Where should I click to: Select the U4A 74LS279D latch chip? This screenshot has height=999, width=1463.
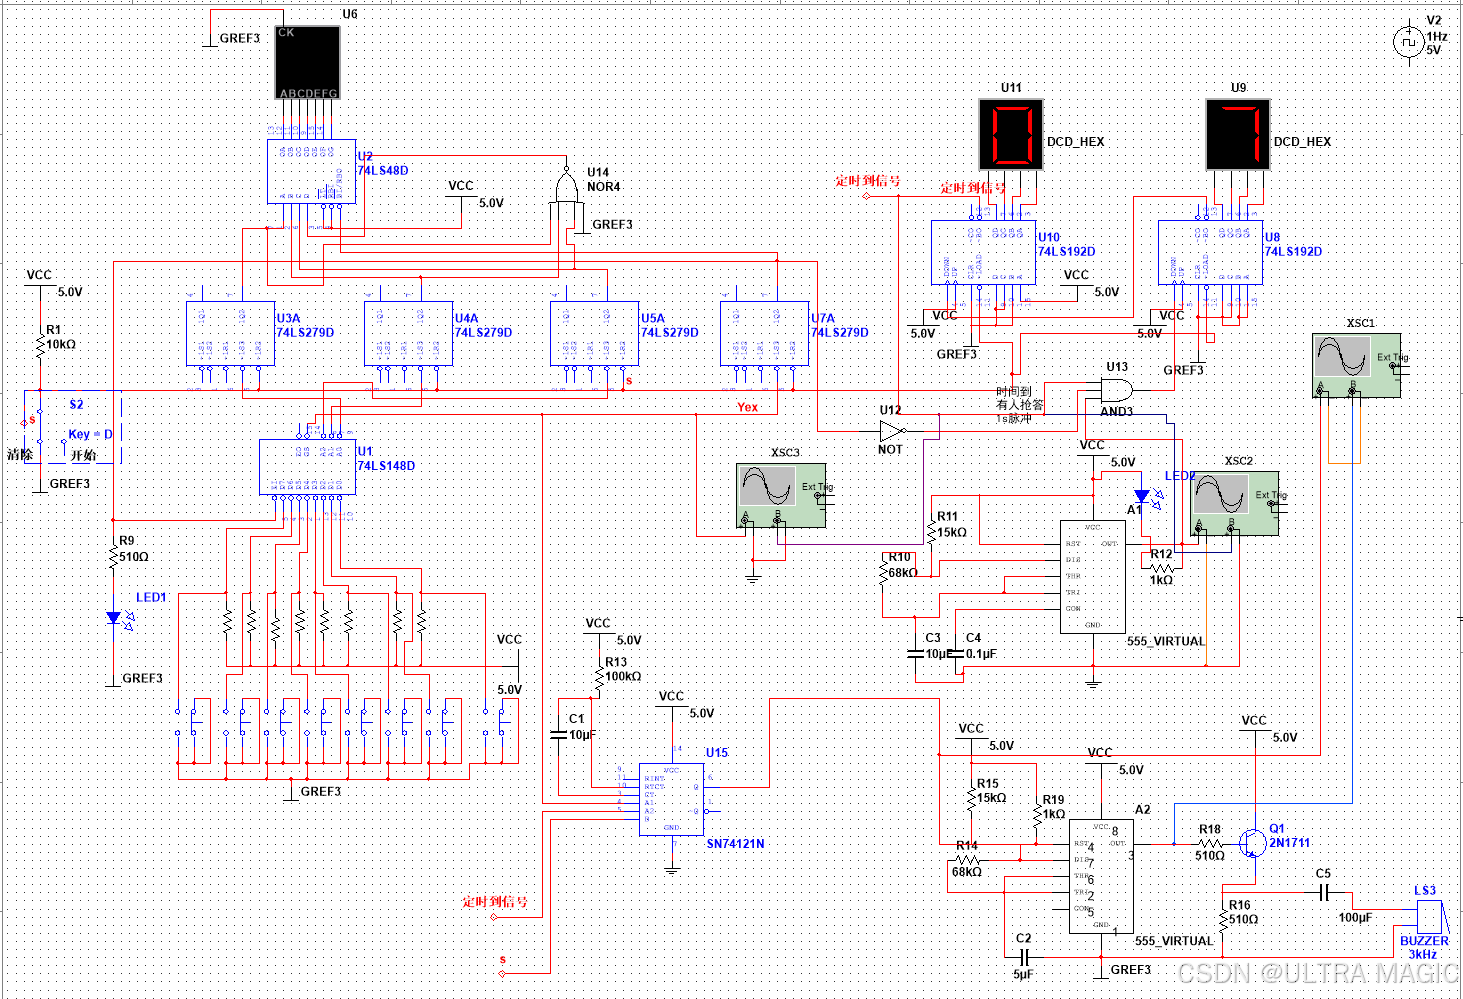(x=408, y=333)
